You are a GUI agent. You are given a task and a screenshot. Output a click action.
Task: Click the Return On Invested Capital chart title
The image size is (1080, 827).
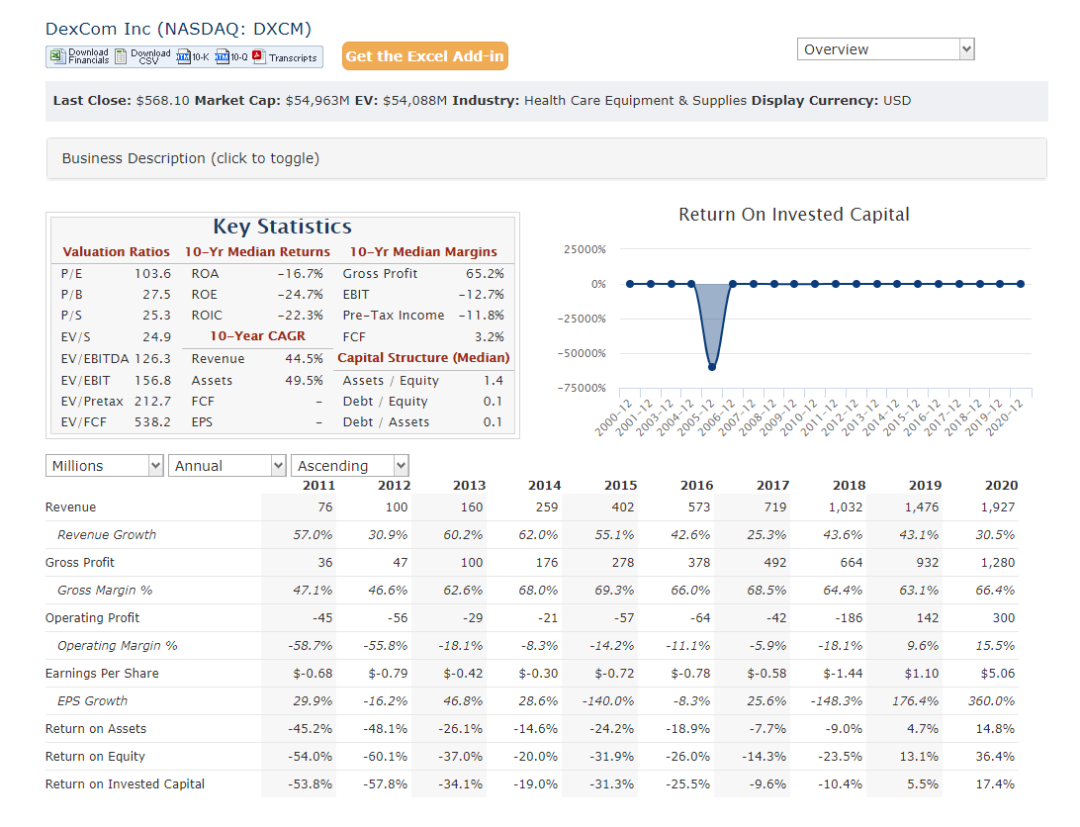[x=793, y=215]
